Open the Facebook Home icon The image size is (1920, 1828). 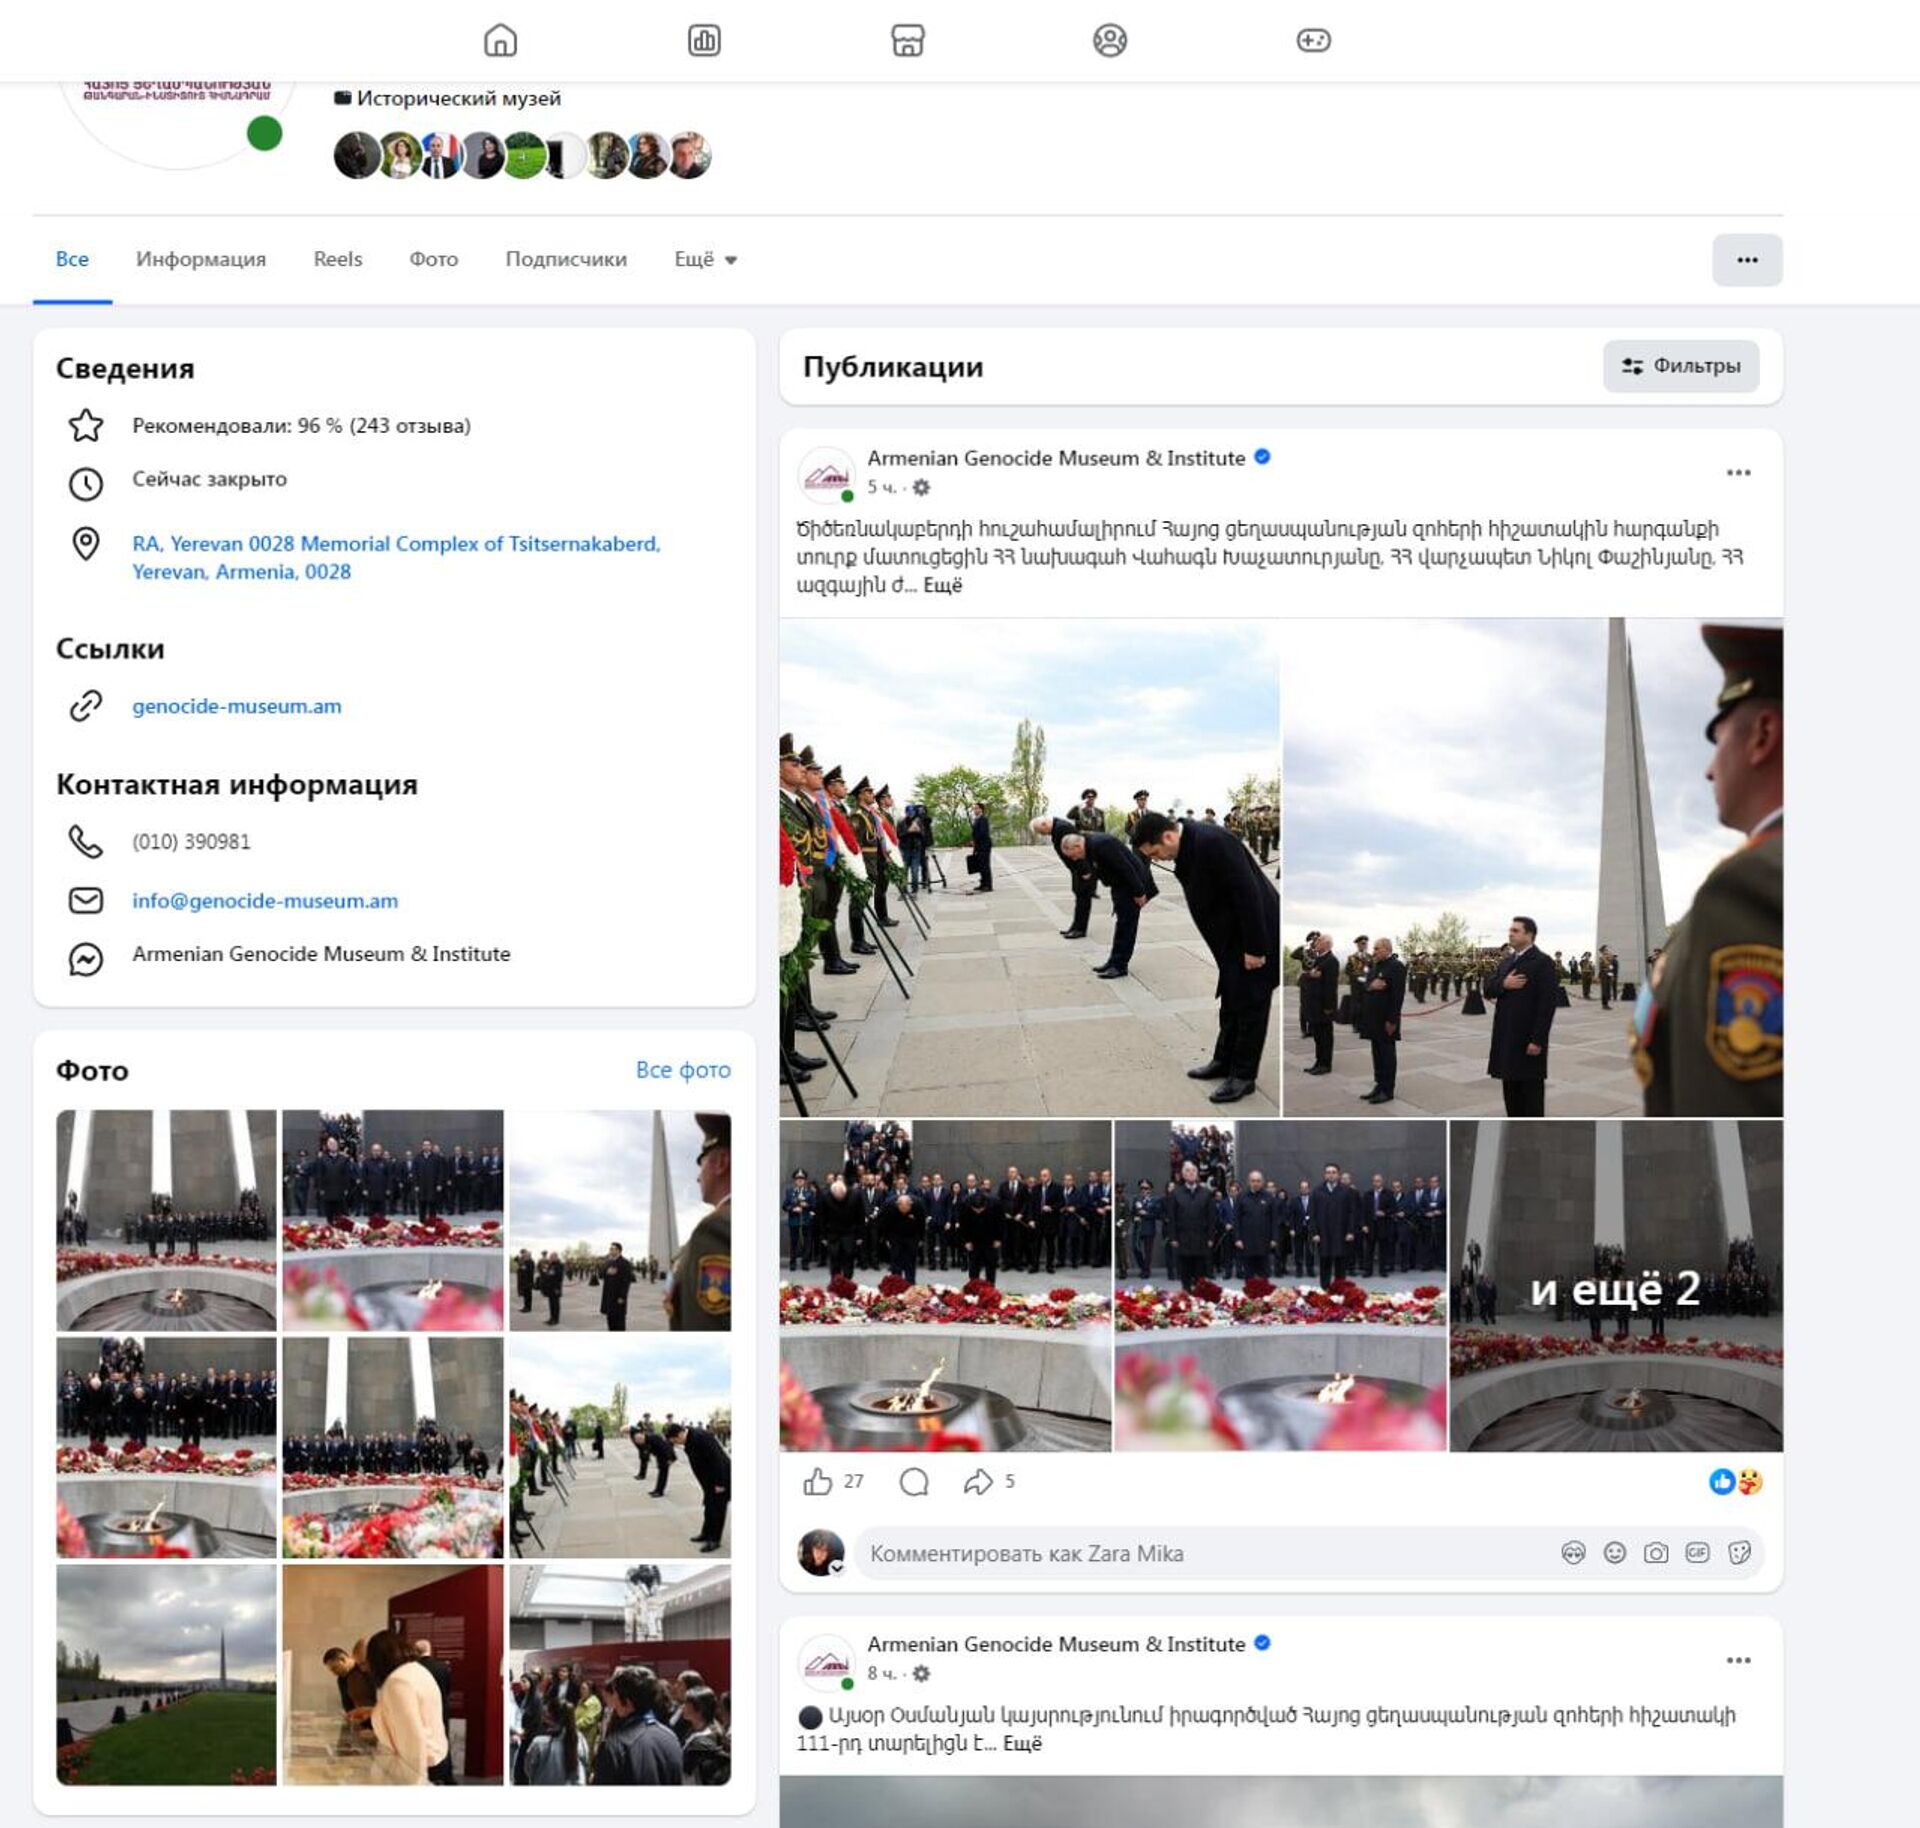(x=500, y=41)
